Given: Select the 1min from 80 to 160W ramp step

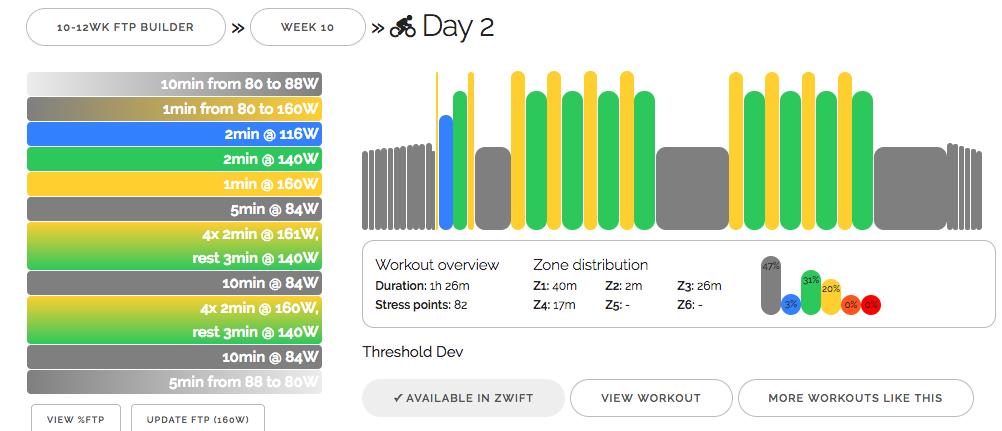Looking at the screenshot, I should [174, 109].
